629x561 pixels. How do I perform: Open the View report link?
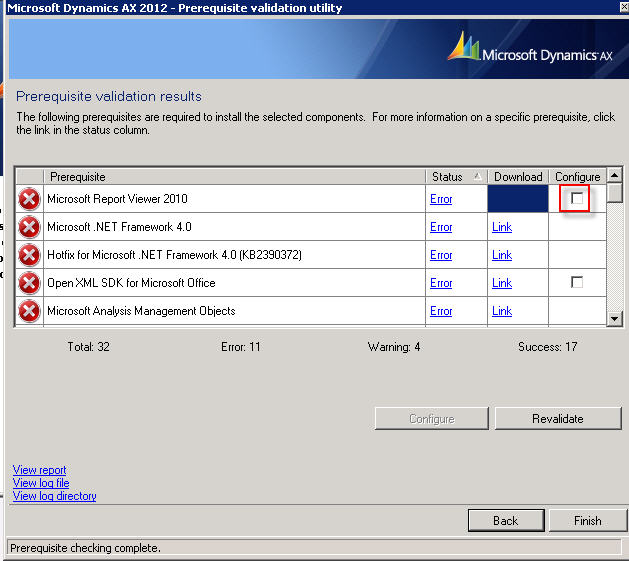pos(39,470)
